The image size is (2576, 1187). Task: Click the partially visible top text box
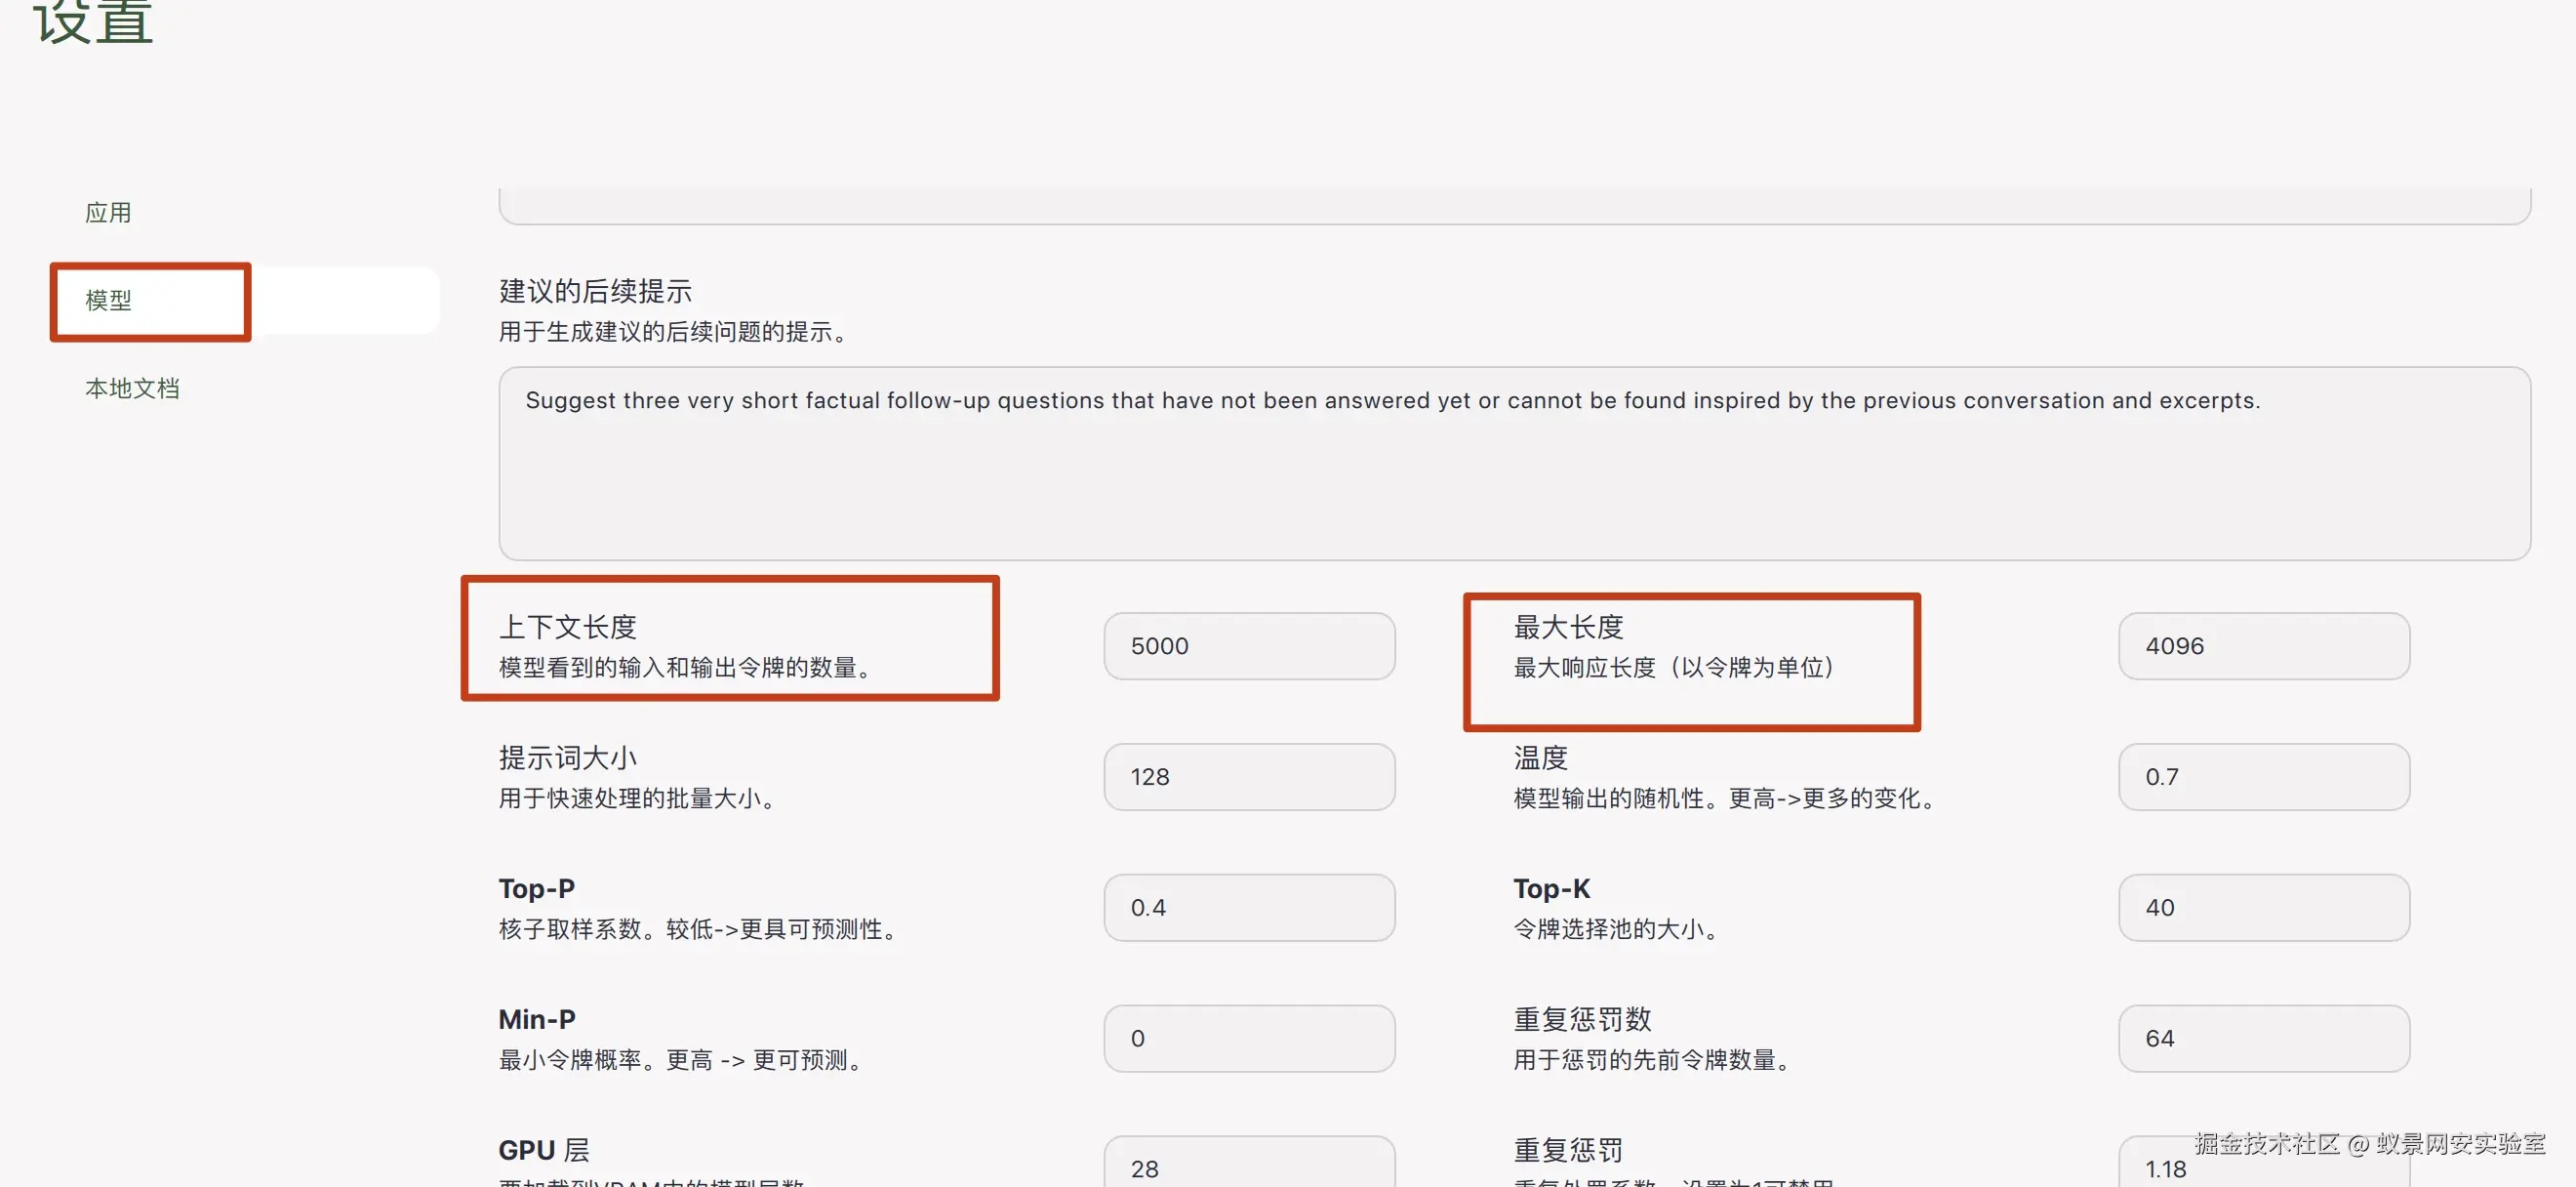[x=1514, y=205]
